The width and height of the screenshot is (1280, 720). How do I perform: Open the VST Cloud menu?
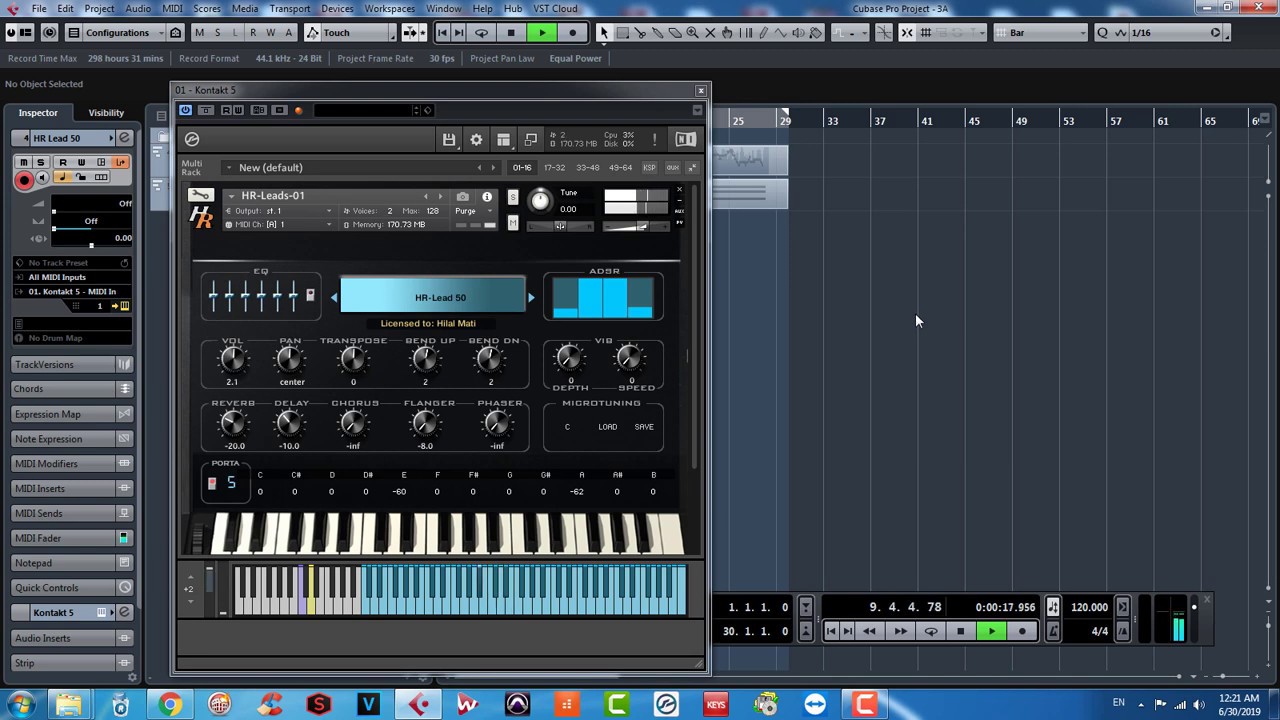click(x=555, y=8)
